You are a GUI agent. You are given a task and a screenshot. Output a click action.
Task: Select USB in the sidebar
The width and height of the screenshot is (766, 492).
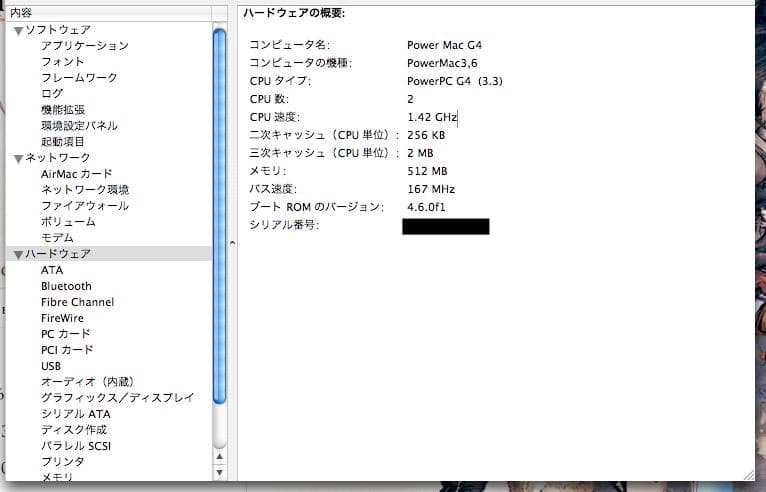(51, 366)
